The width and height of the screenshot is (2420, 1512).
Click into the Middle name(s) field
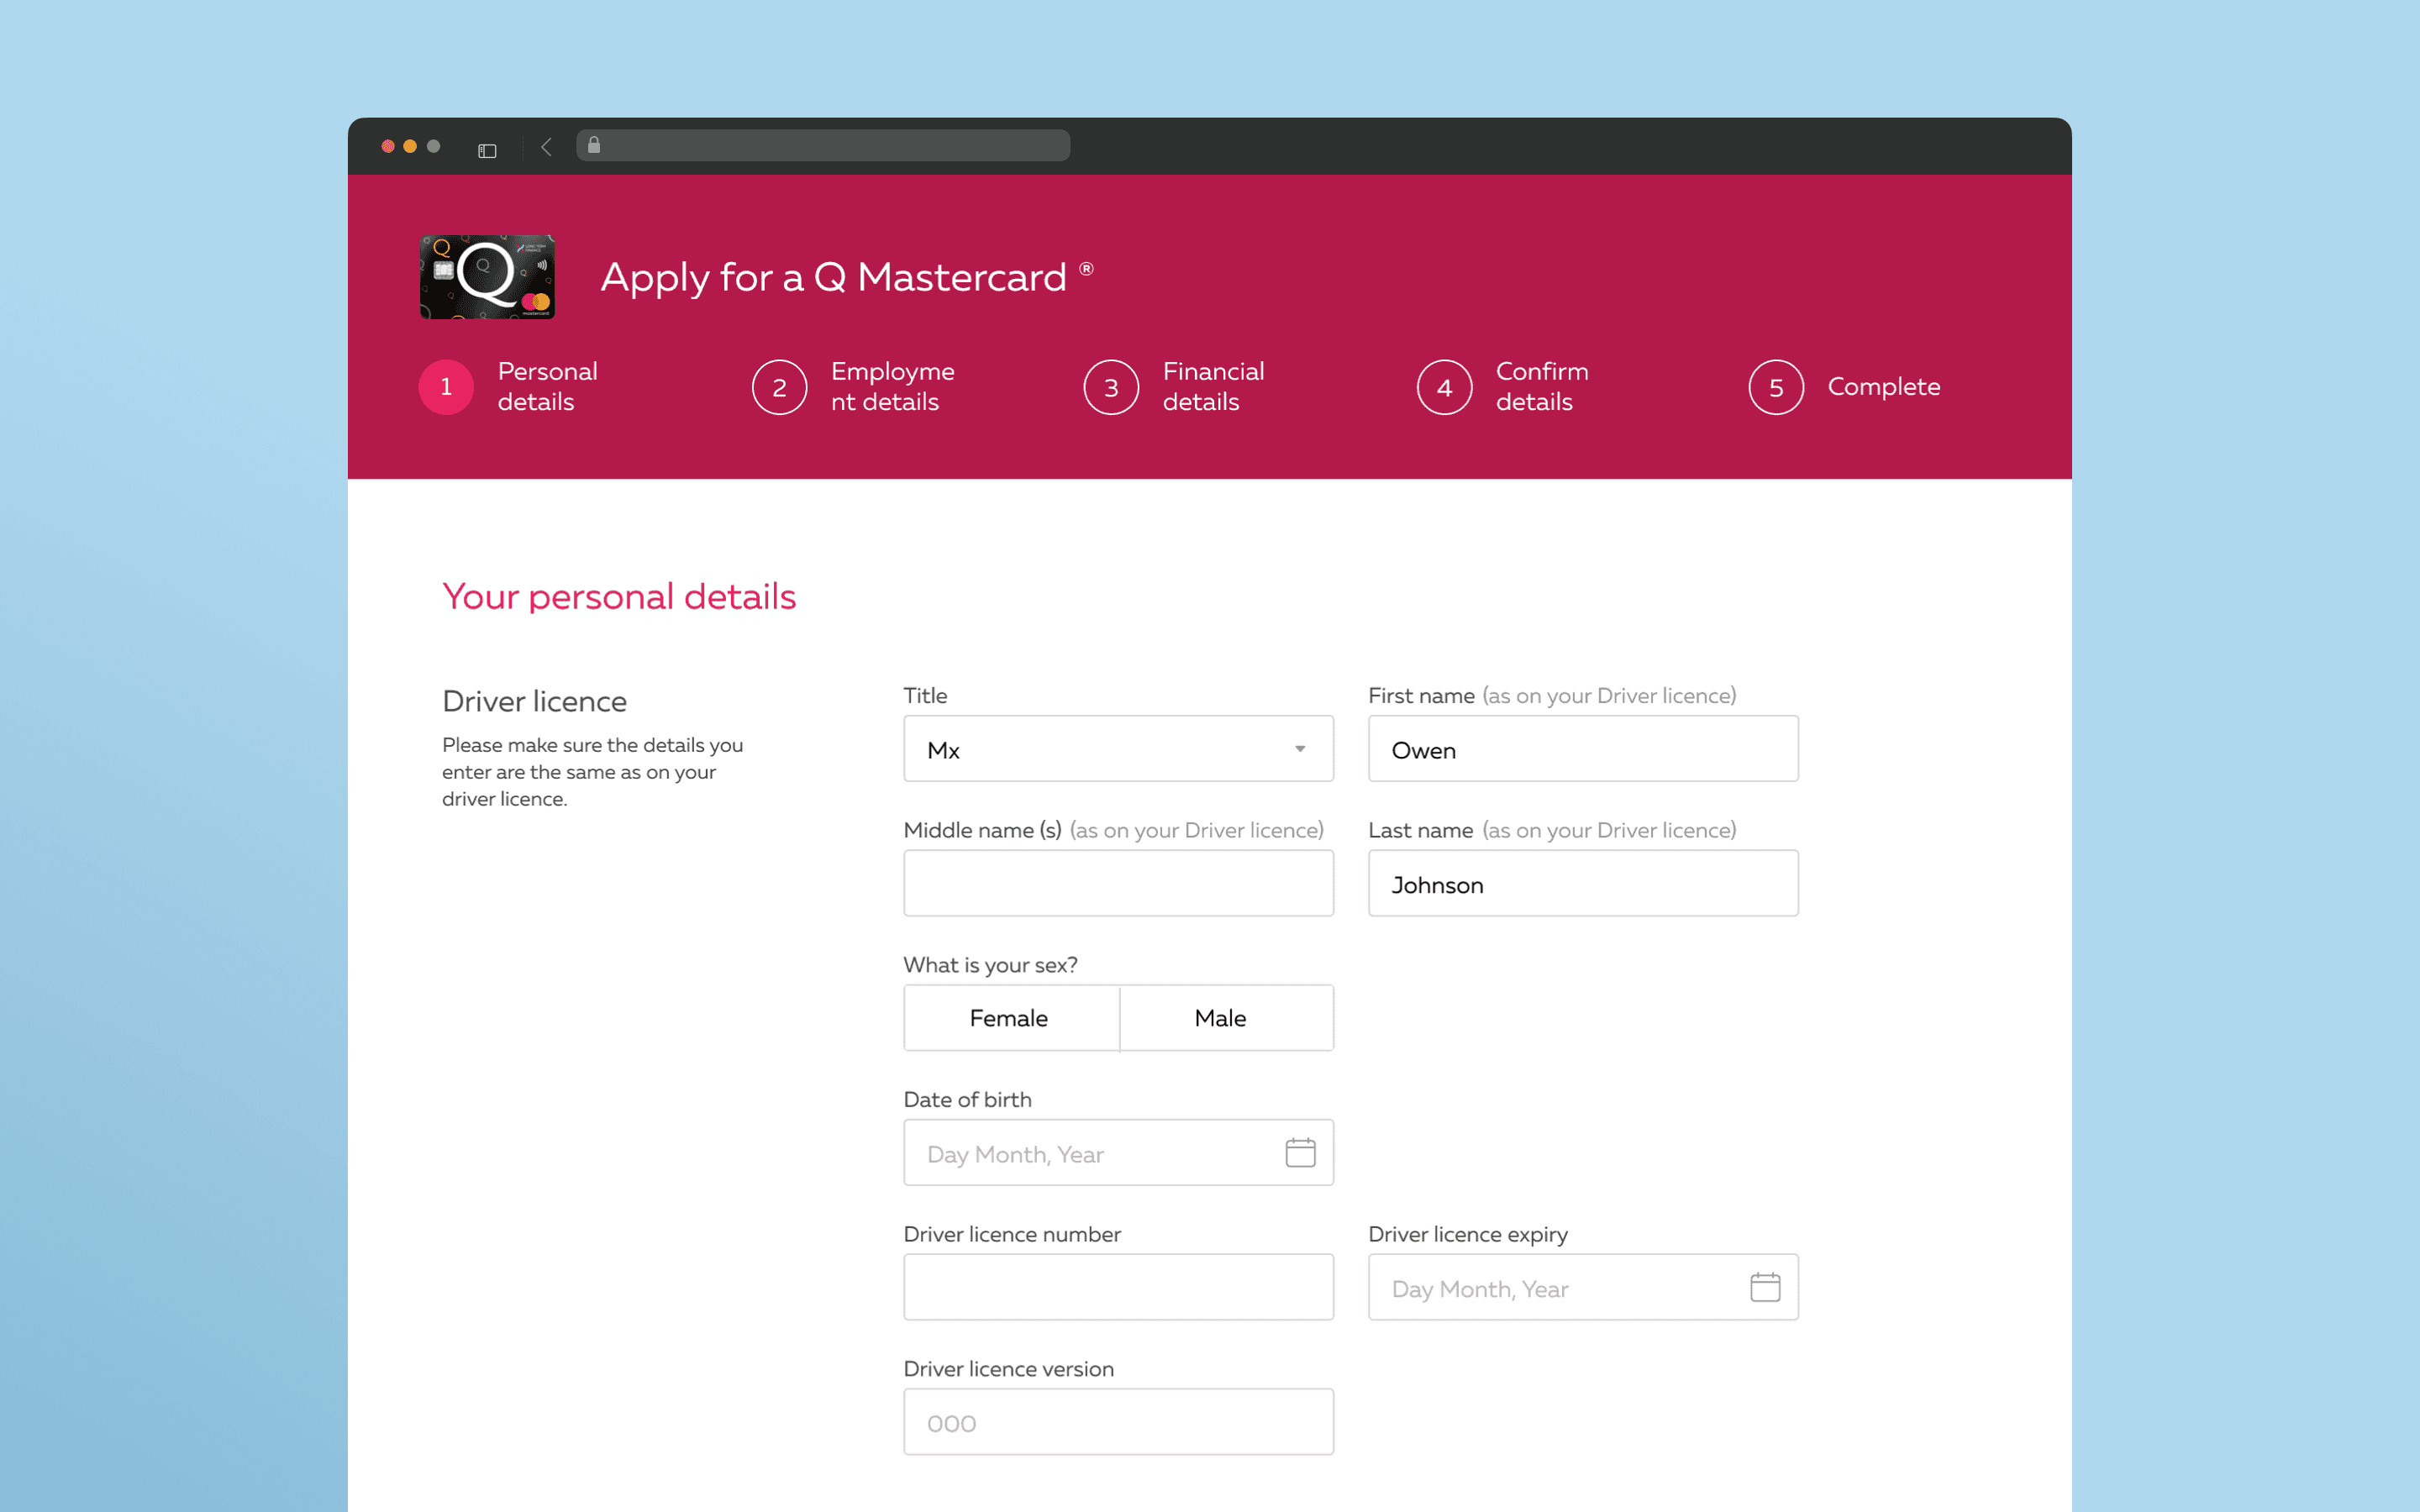(1118, 883)
